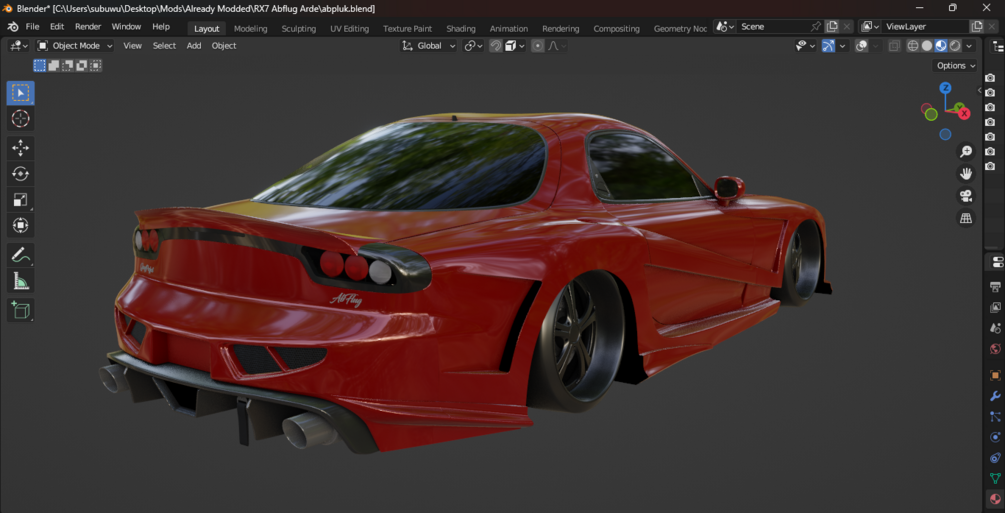This screenshot has width=1005, height=513.
Task: Open the Material properties tab
Action: click(x=995, y=499)
